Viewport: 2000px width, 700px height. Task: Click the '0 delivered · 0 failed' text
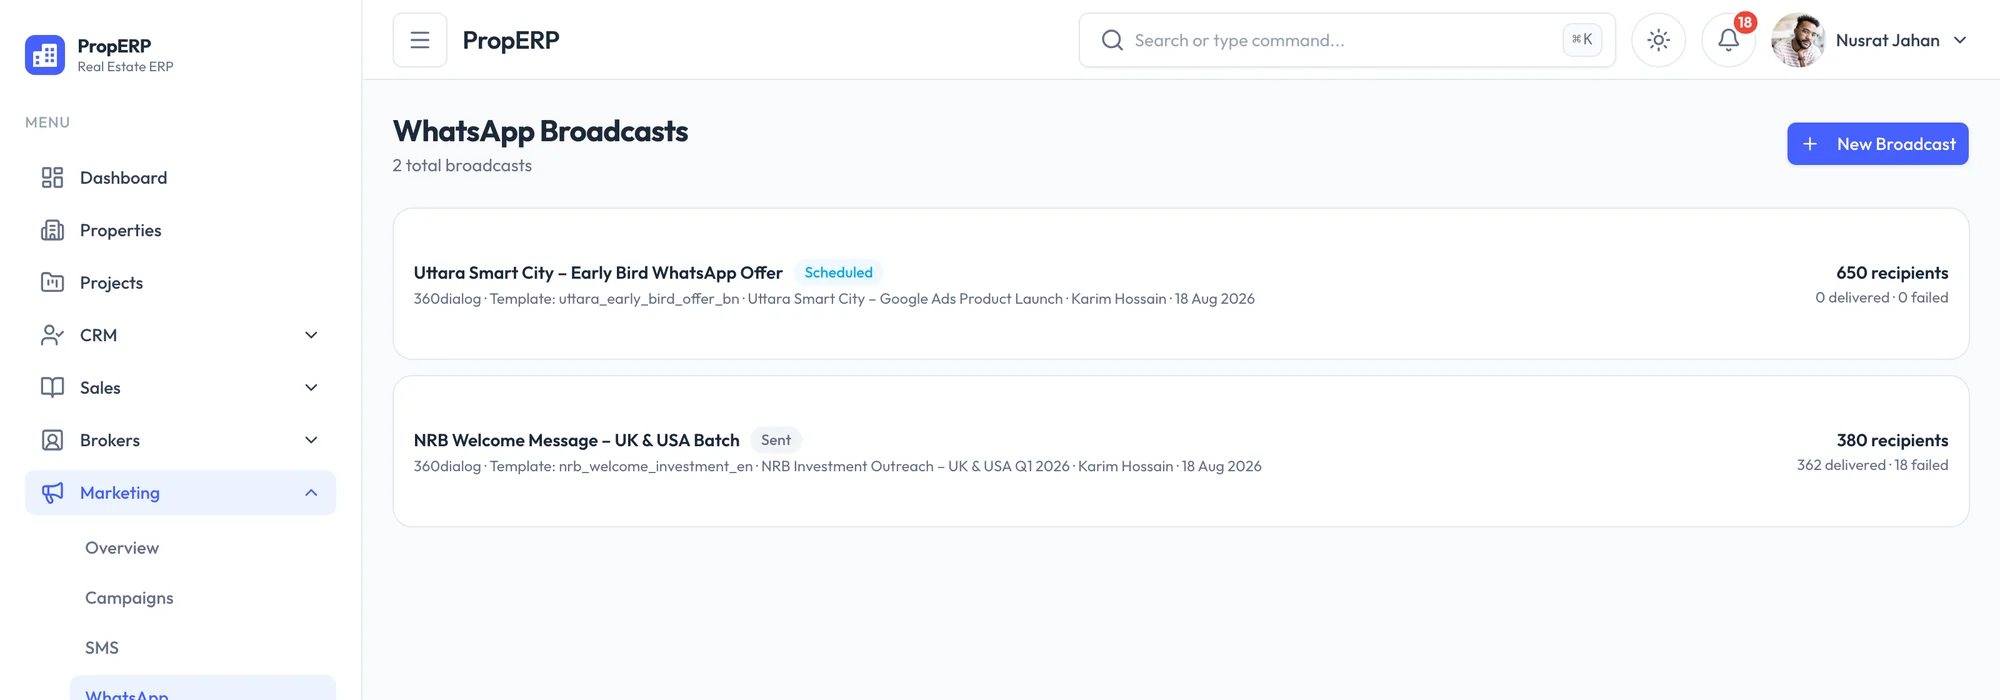pyautogui.click(x=1881, y=298)
